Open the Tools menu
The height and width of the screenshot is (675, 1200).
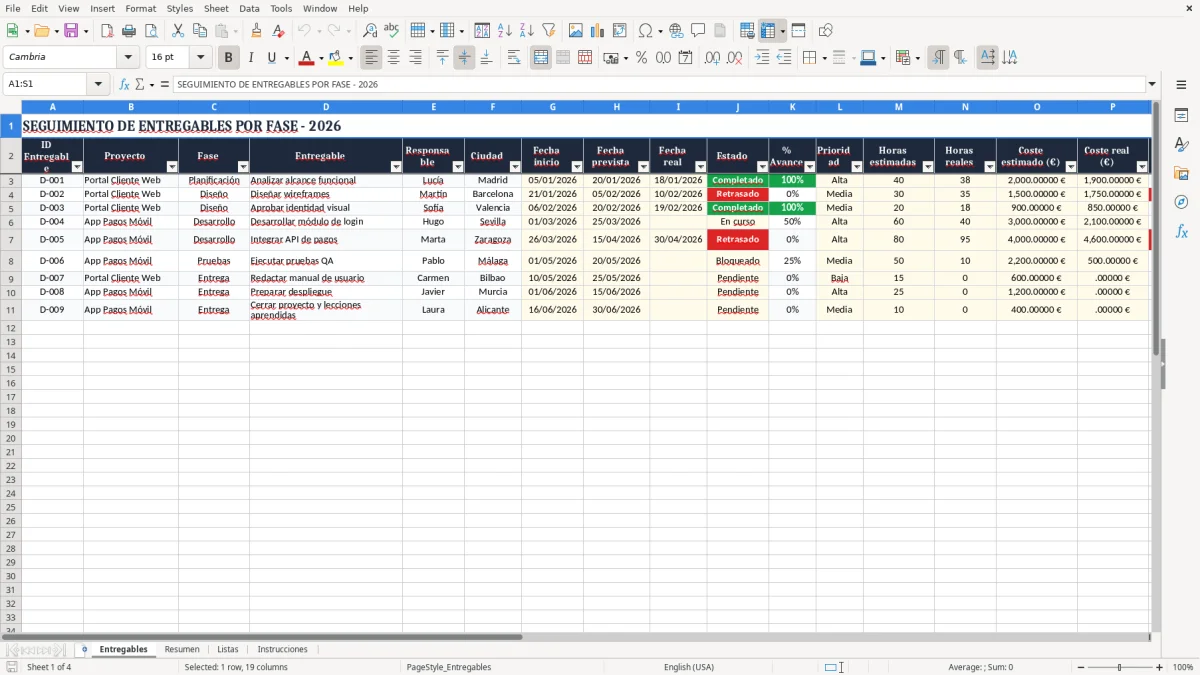pos(281,8)
